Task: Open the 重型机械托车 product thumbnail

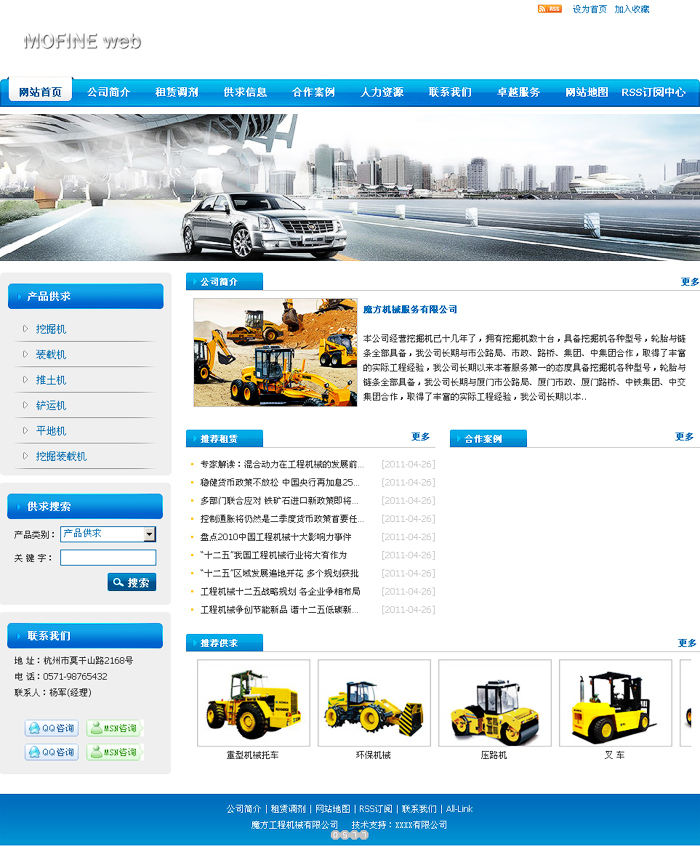Action: [x=253, y=702]
